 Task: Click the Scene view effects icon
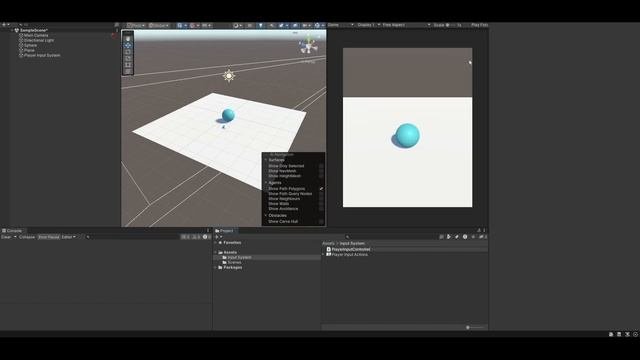click(281, 25)
